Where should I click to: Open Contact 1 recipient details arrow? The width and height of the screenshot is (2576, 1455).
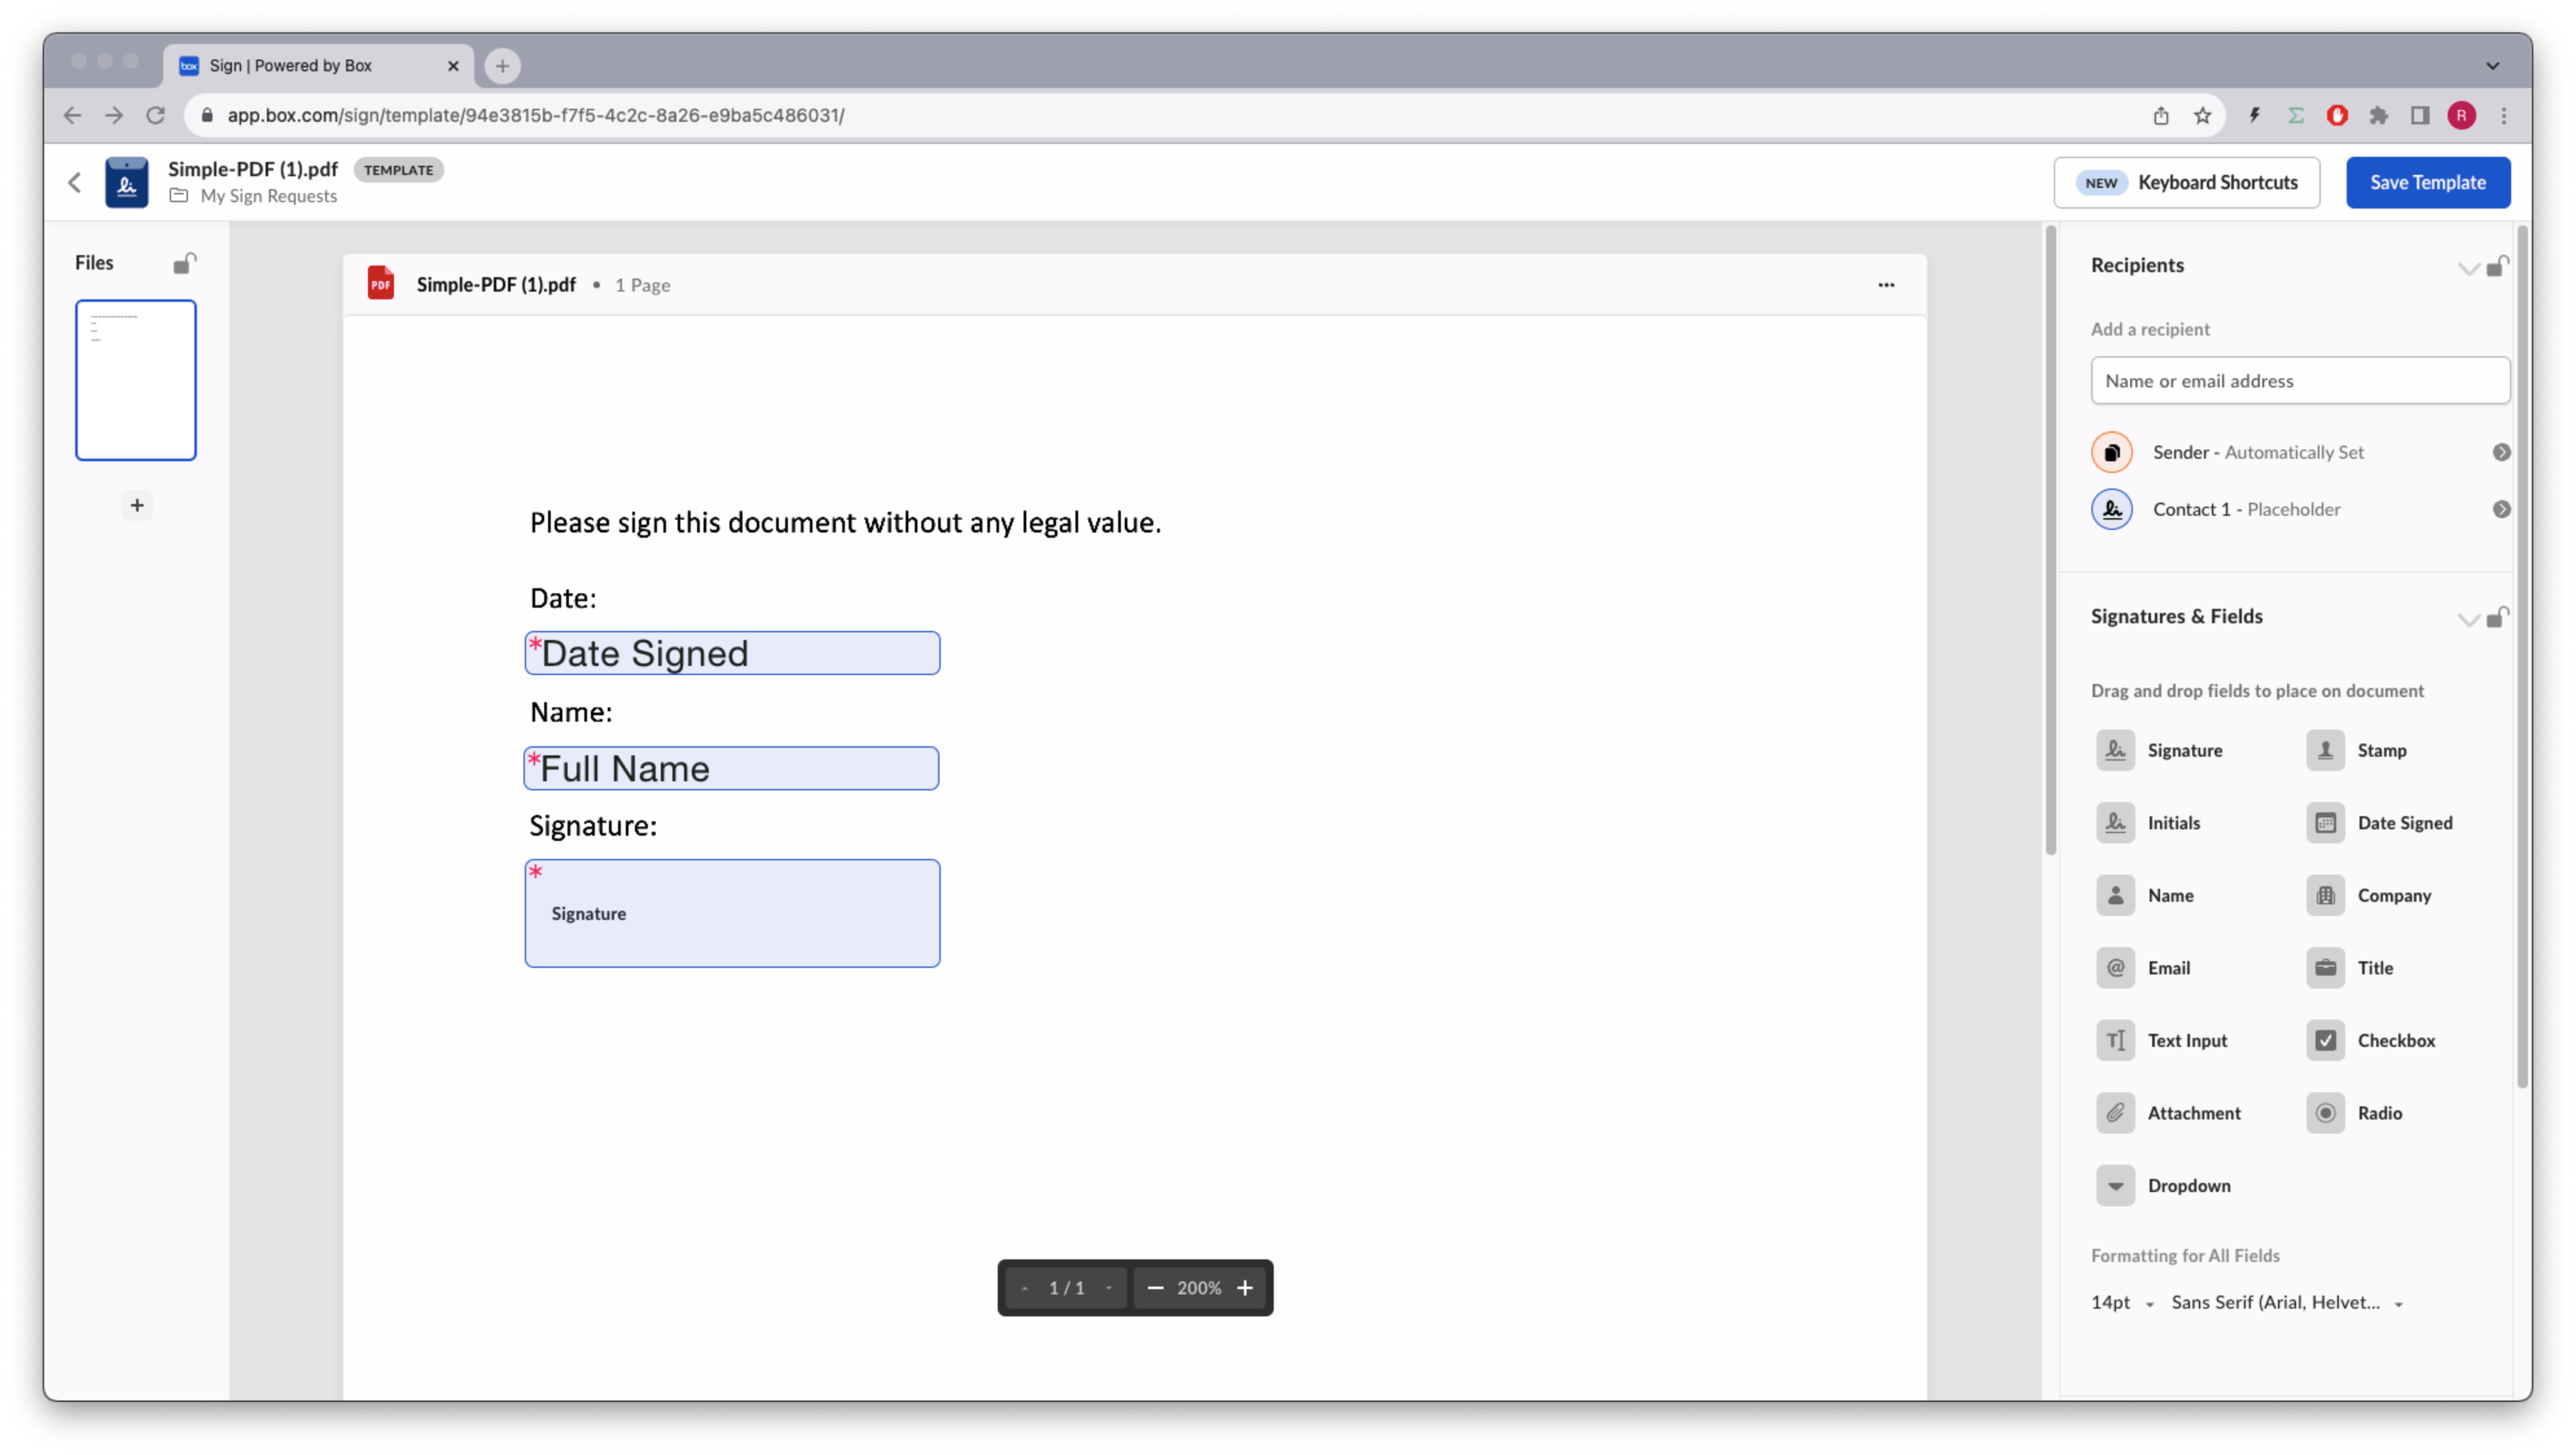click(x=2502, y=509)
